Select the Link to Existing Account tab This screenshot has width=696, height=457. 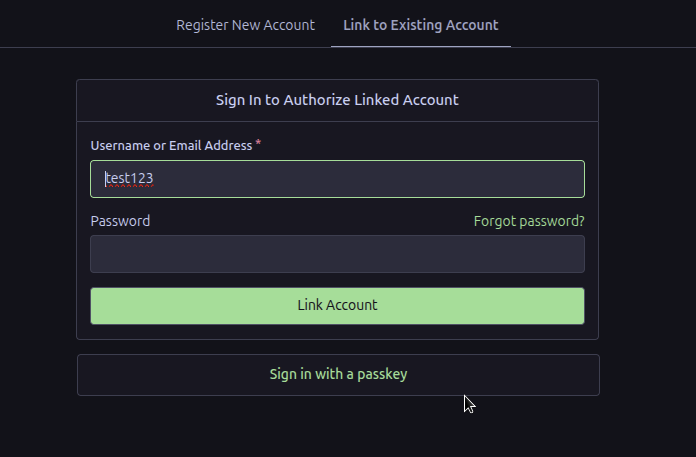point(420,25)
